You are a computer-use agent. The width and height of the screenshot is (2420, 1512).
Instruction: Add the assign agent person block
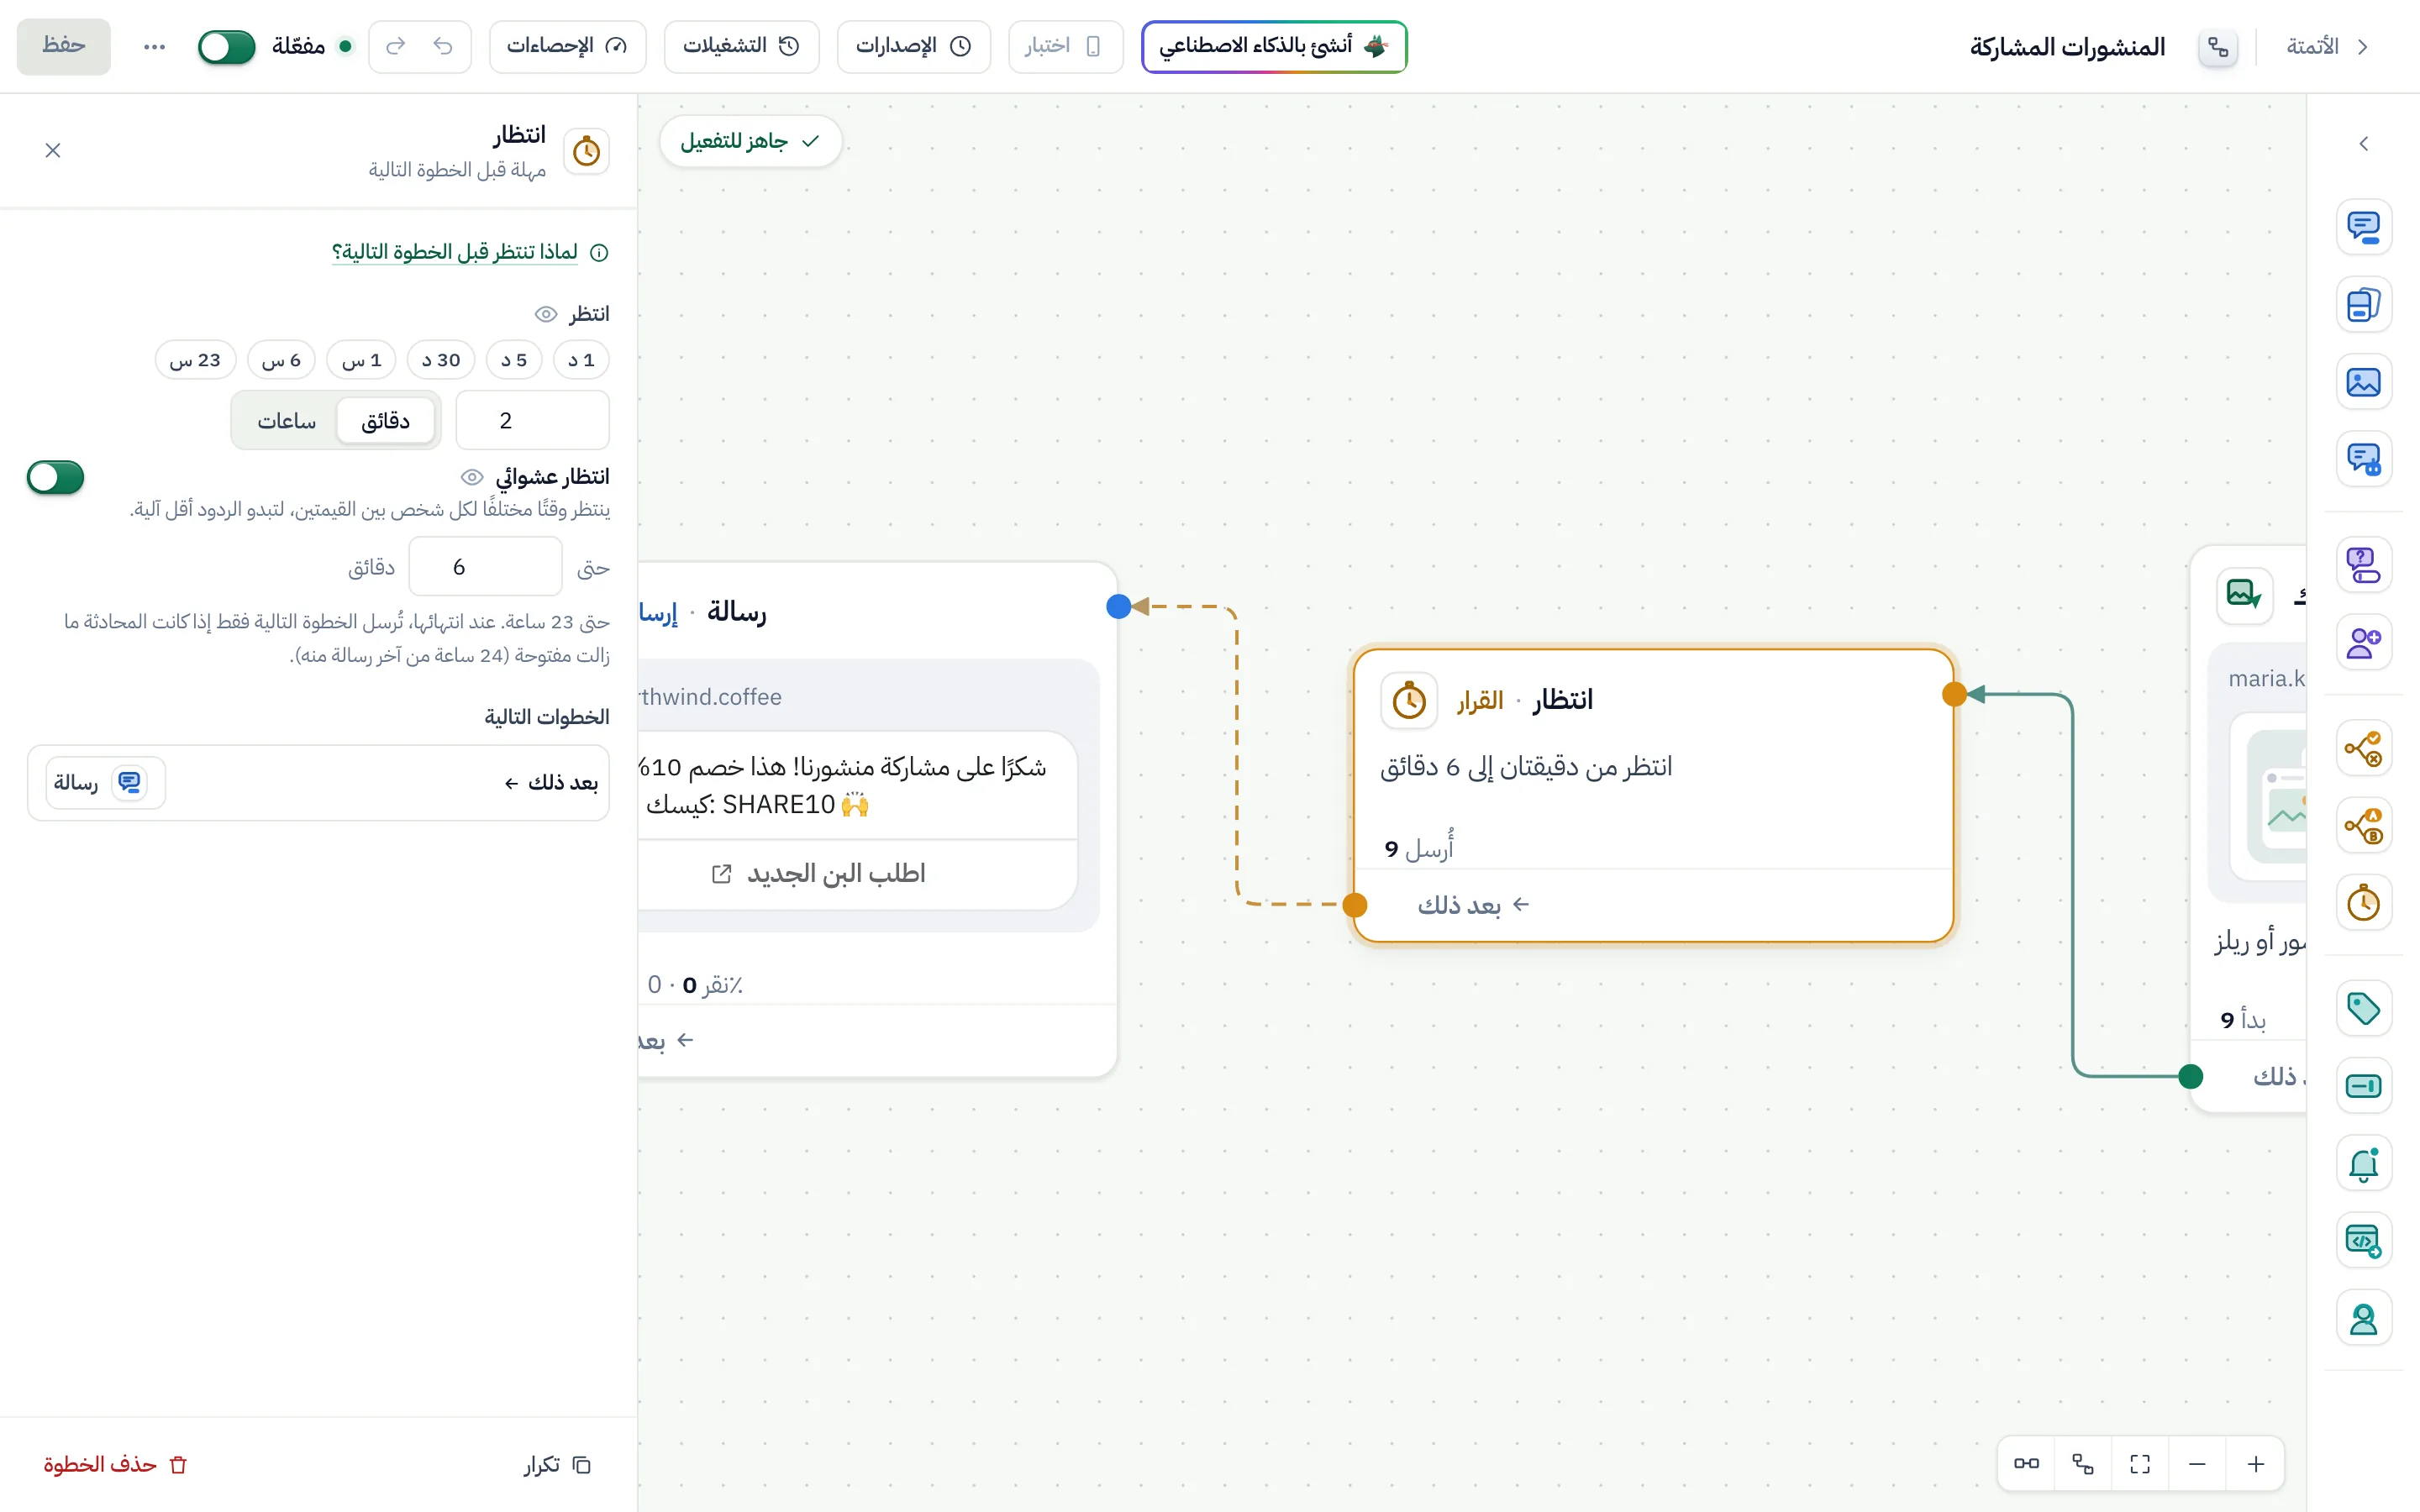pyautogui.click(x=2363, y=1319)
